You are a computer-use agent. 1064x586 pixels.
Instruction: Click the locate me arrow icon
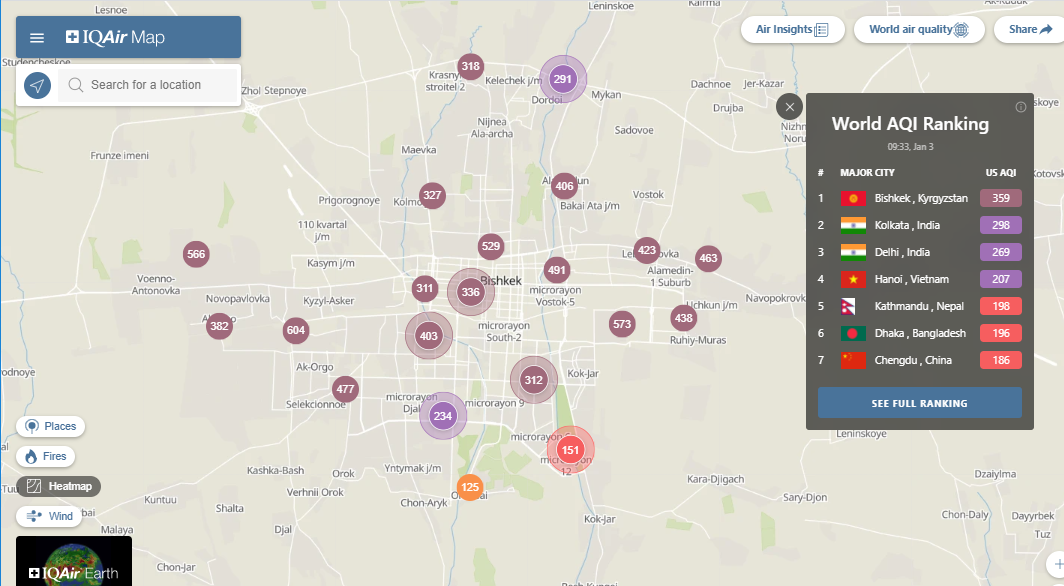[37, 86]
